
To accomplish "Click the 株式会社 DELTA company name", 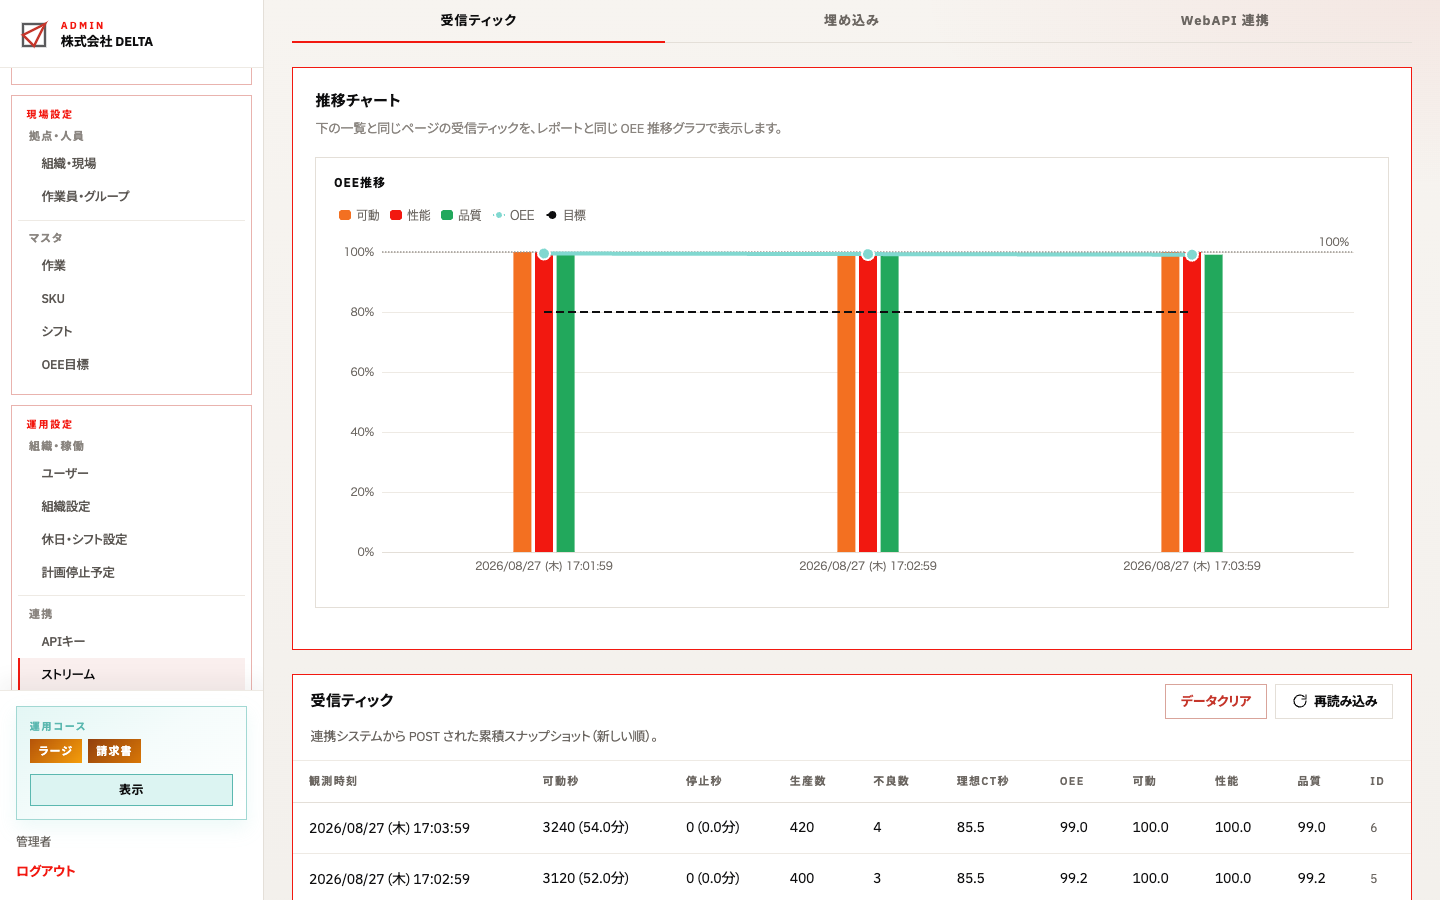I will coord(107,41).
